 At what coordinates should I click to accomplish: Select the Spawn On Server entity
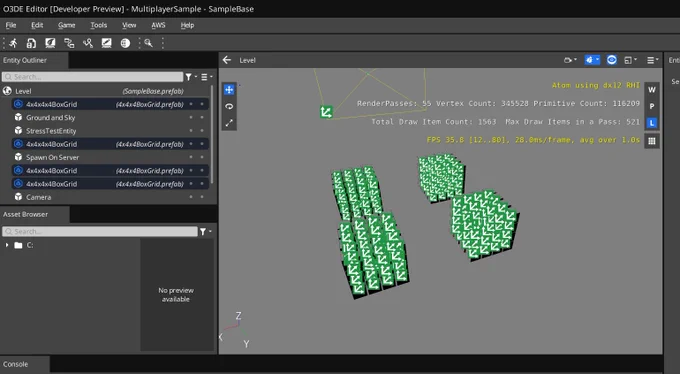105,157
